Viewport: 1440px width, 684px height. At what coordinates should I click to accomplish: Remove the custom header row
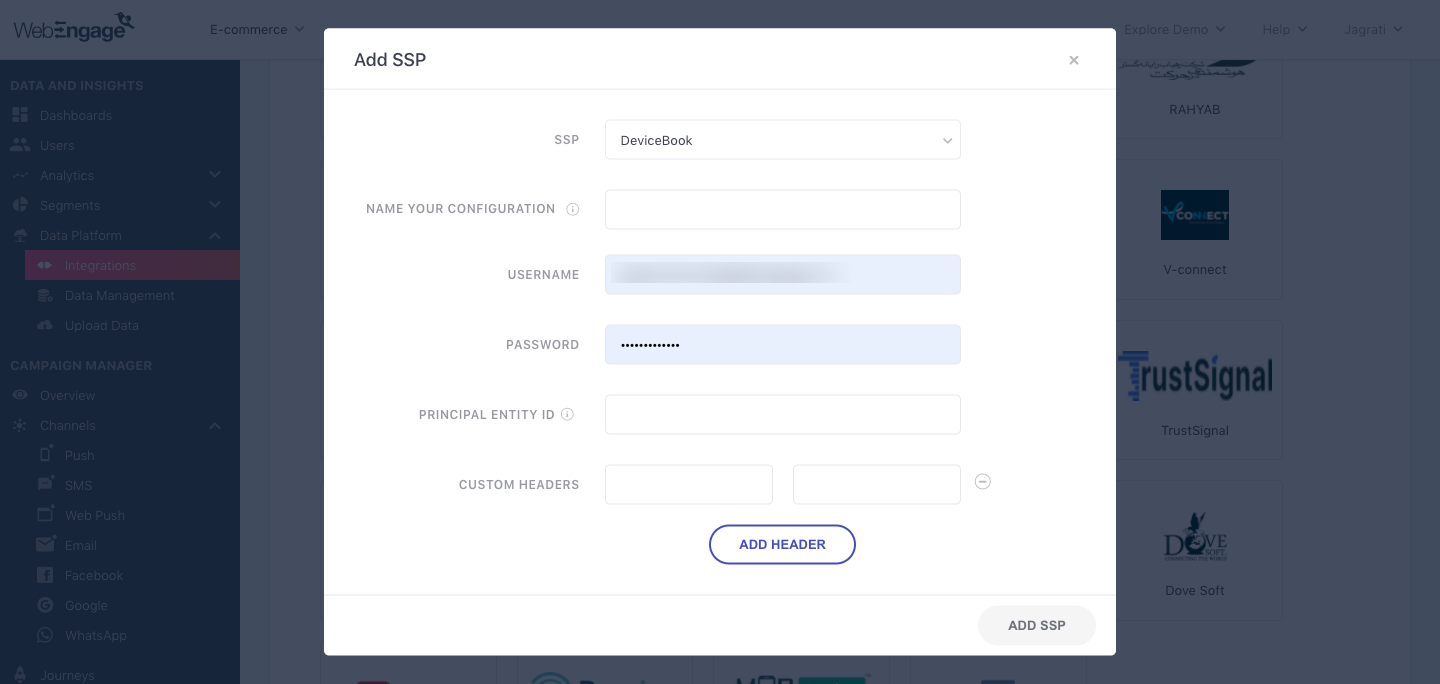[x=983, y=482]
